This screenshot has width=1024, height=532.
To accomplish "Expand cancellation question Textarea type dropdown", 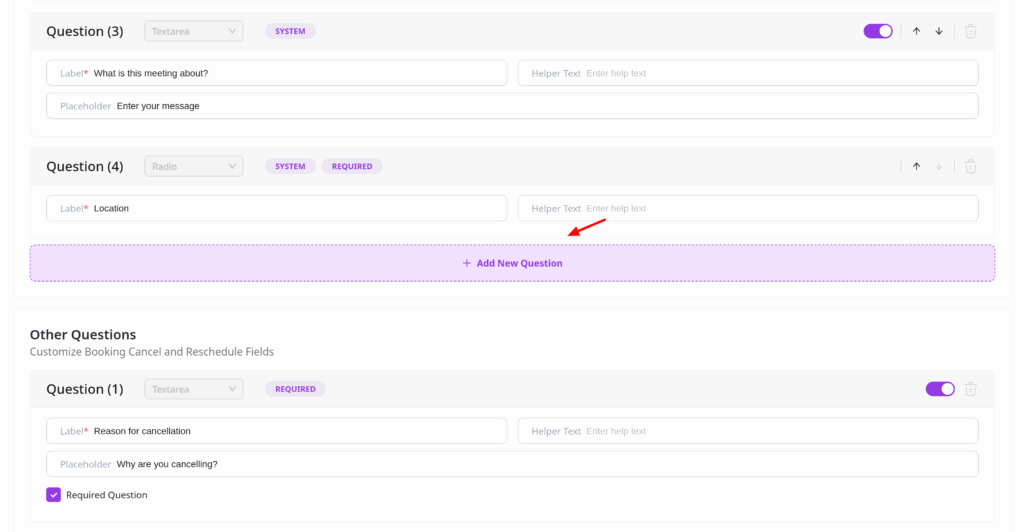I will point(193,389).
